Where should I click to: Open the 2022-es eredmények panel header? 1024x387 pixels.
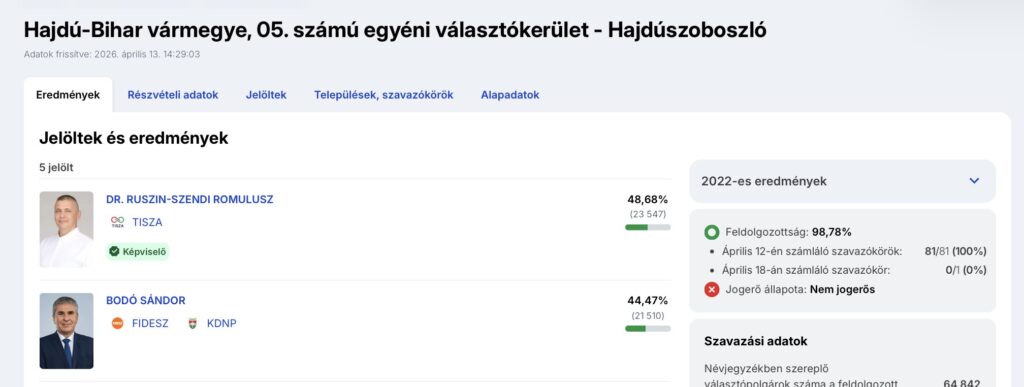pyautogui.click(x=842, y=181)
